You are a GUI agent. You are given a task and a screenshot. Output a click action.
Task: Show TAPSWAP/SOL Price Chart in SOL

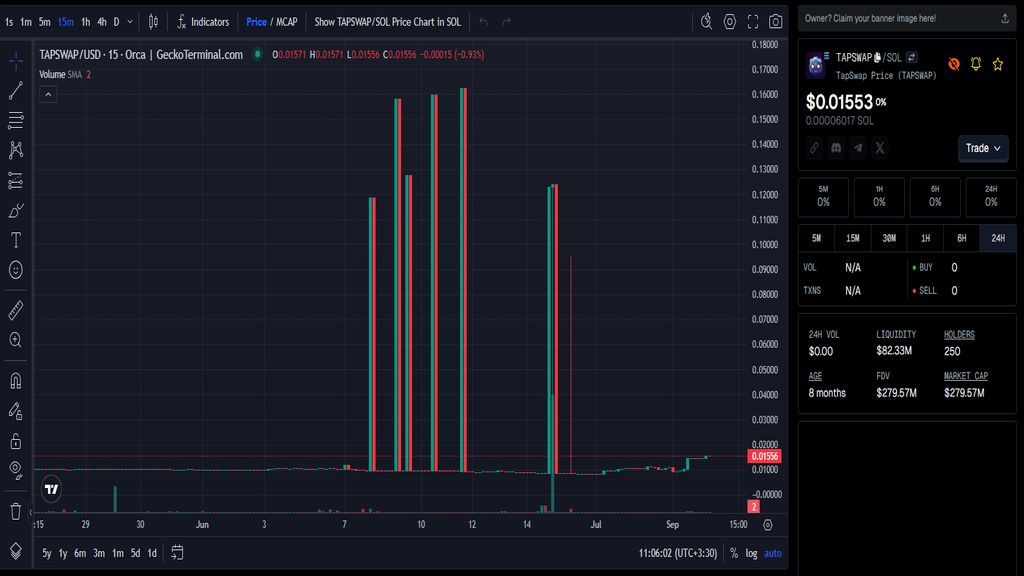(387, 22)
